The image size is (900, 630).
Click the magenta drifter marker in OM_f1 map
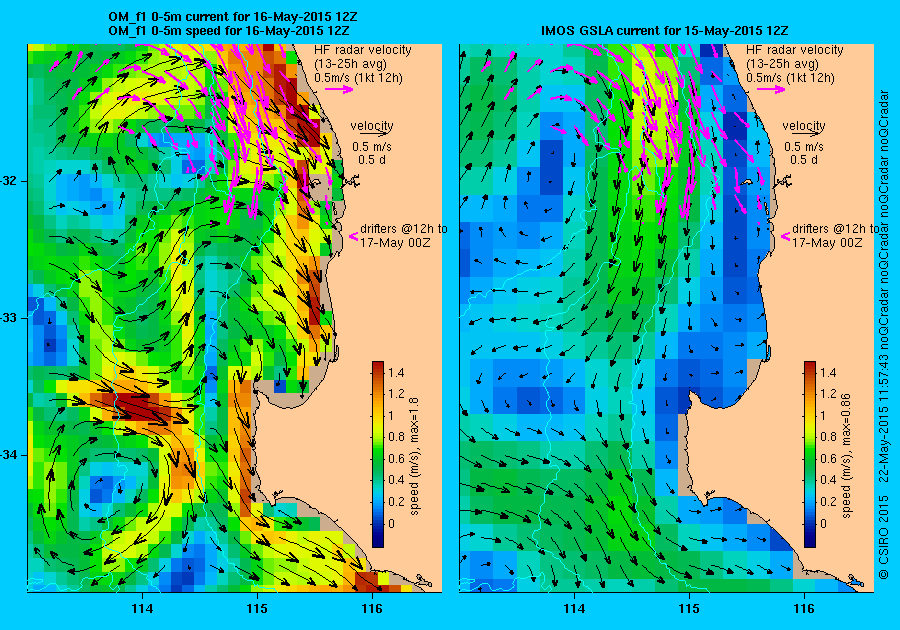(354, 236)
